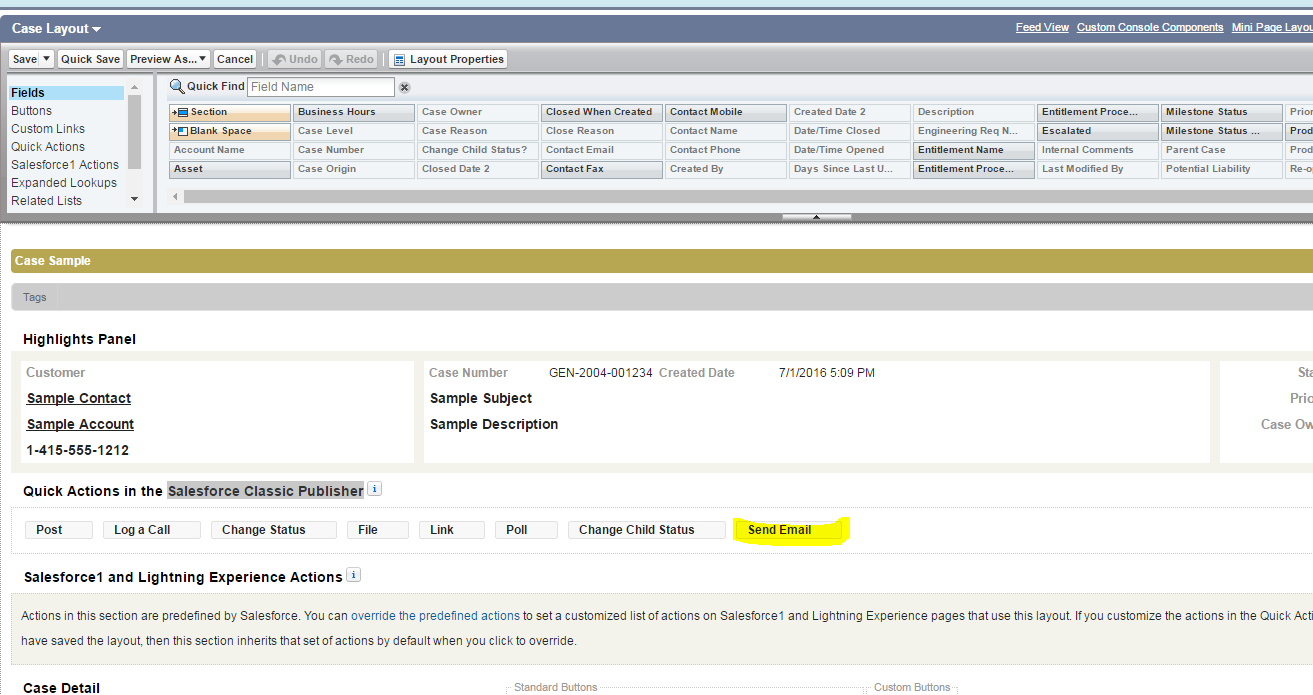Select the Blank Space palette element
Screen dimensions: 1313x695
coord(229,131)
